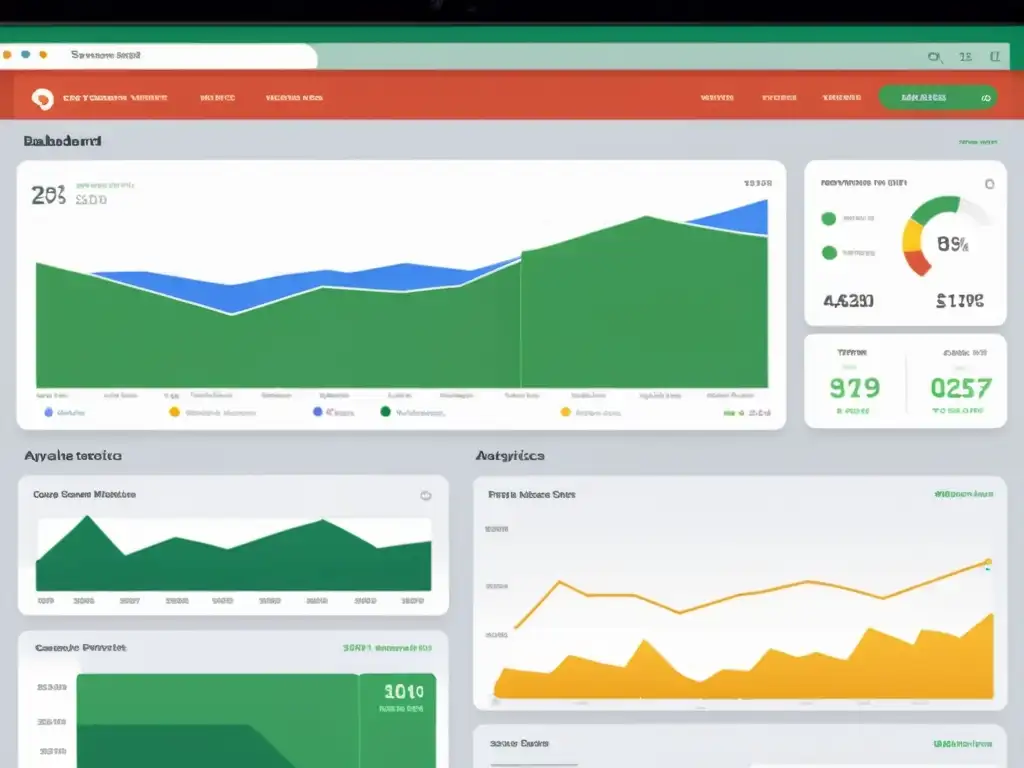Click the middle icon in browser top-right bar

pyautogui.click(x=965, y=58)
